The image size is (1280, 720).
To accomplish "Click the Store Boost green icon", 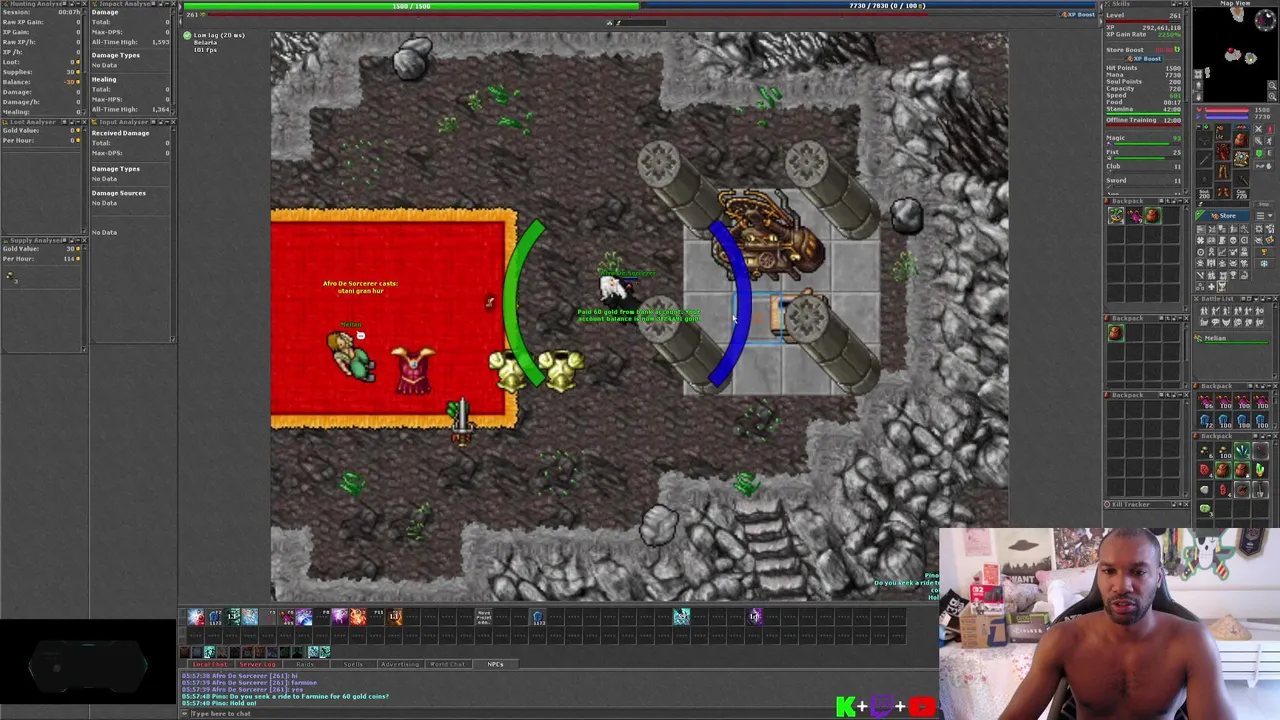I will 1177,49.
